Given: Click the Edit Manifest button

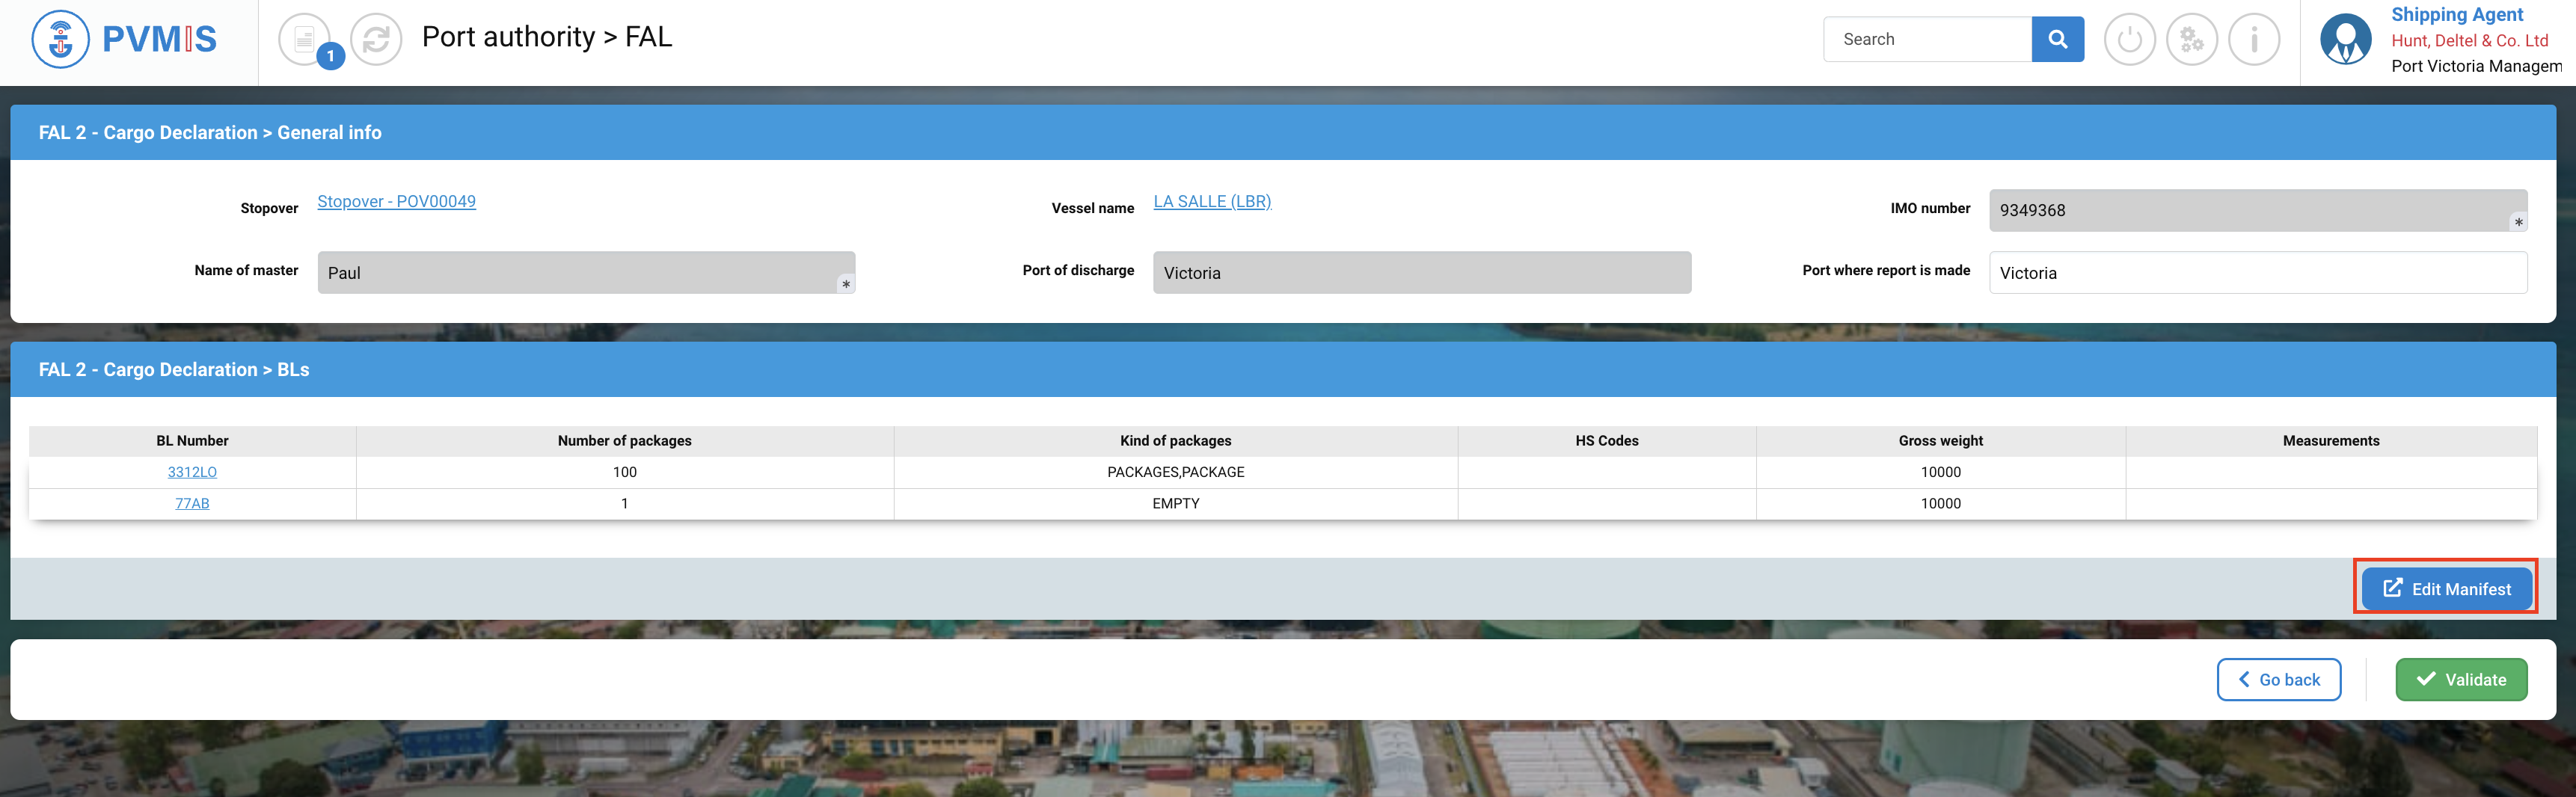Looking at the screenshot, I should 2446,589.
